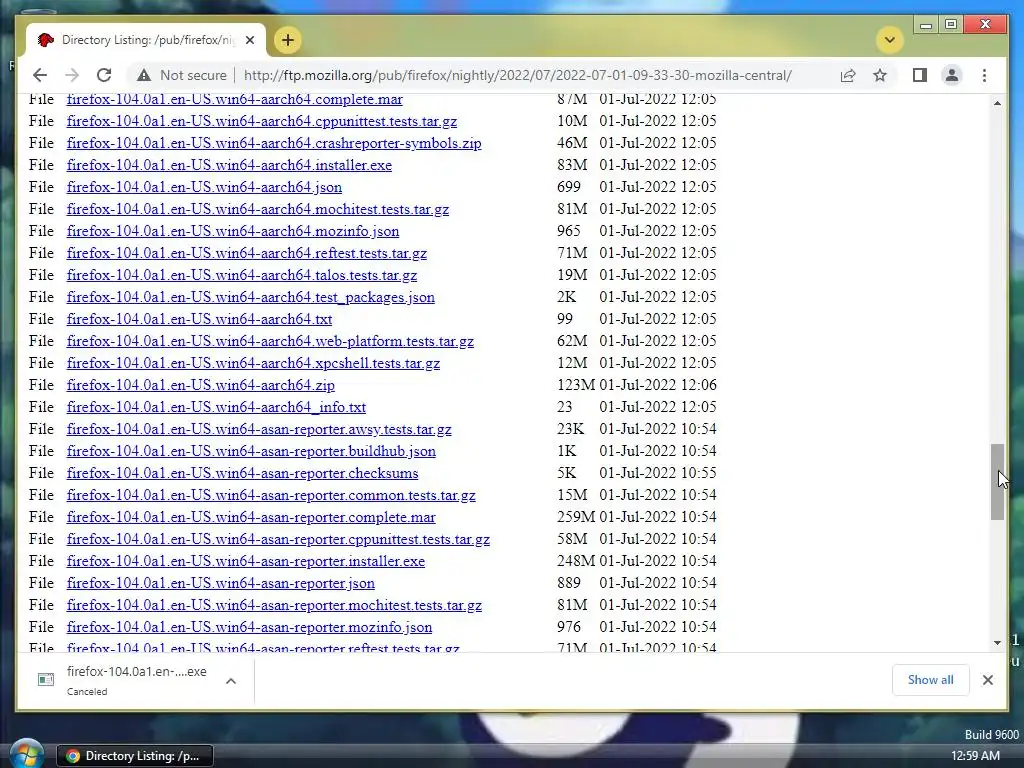Click scrollbar up arrow
The height and width of the screenshot is (768, 1024).
997,103
